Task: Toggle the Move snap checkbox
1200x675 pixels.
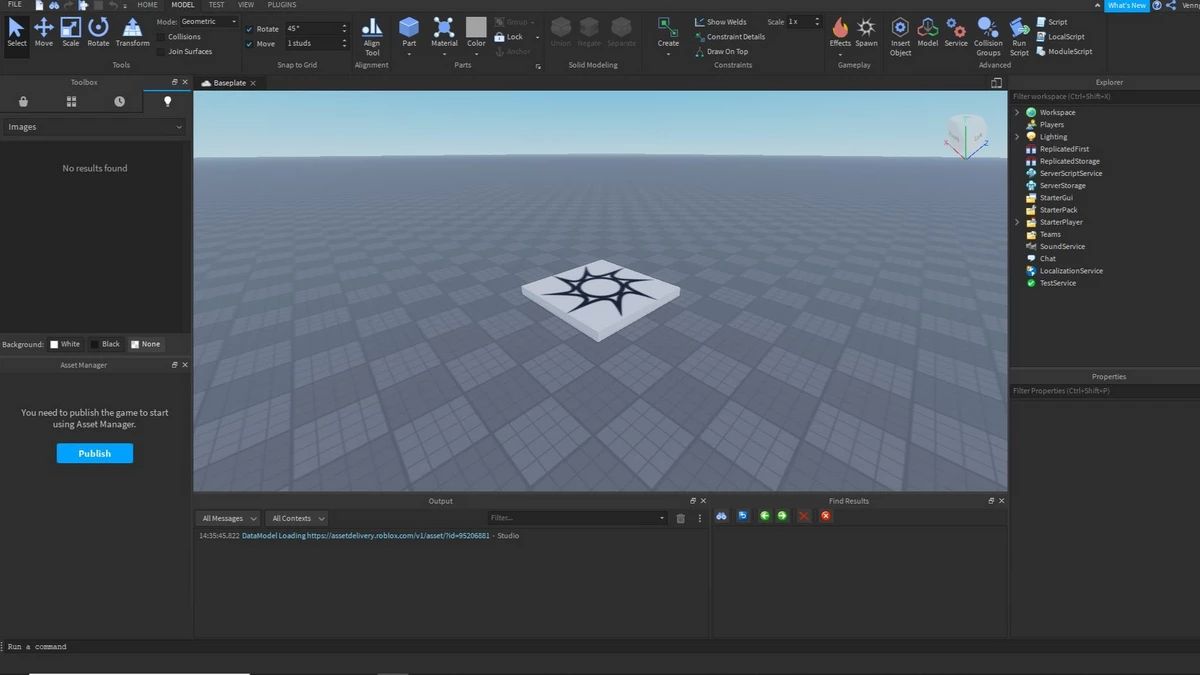Action: [x=250, y=44]
